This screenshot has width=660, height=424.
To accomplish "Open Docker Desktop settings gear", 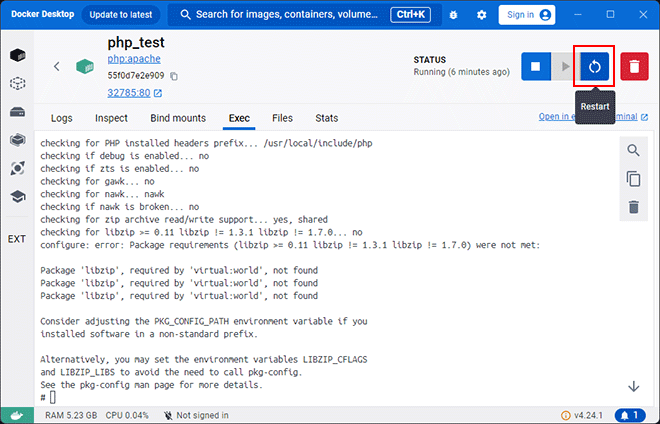I will click(482, 15).
